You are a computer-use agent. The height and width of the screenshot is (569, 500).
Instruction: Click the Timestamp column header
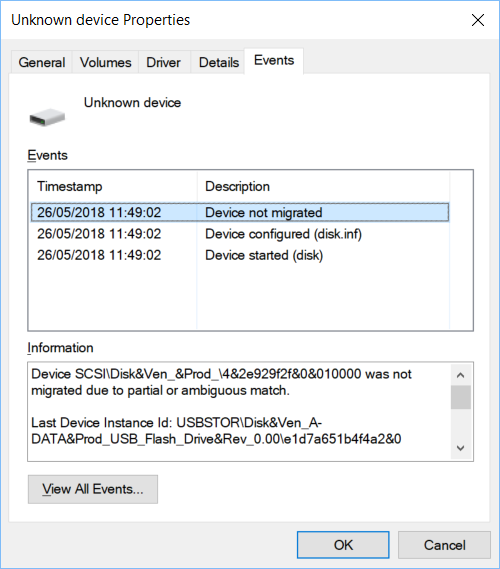point(113,187)
